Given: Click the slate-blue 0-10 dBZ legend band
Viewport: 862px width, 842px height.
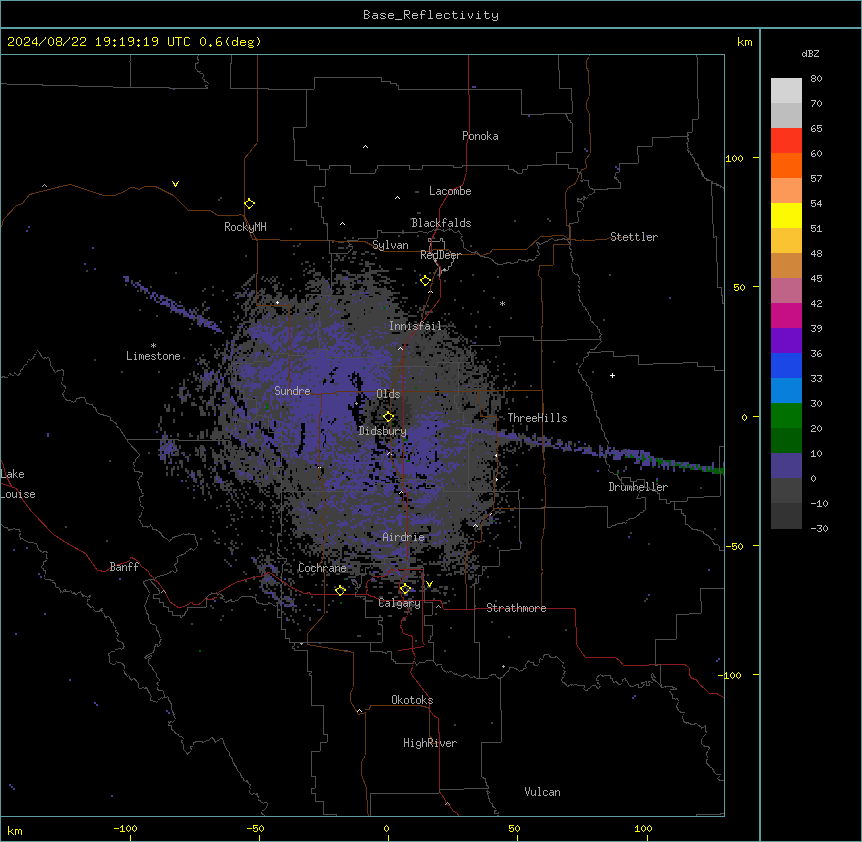Looking at the screenshot, I should [786, 466].
